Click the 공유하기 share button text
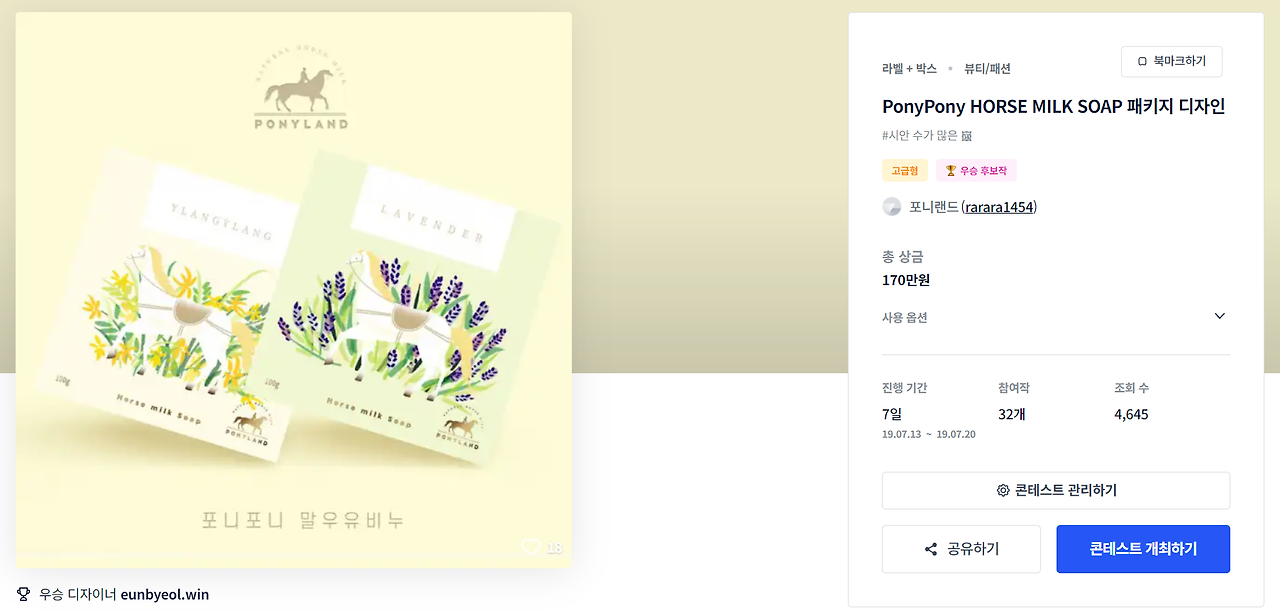This screenshot has height=613, width=1280. click(x=973, y=549)
